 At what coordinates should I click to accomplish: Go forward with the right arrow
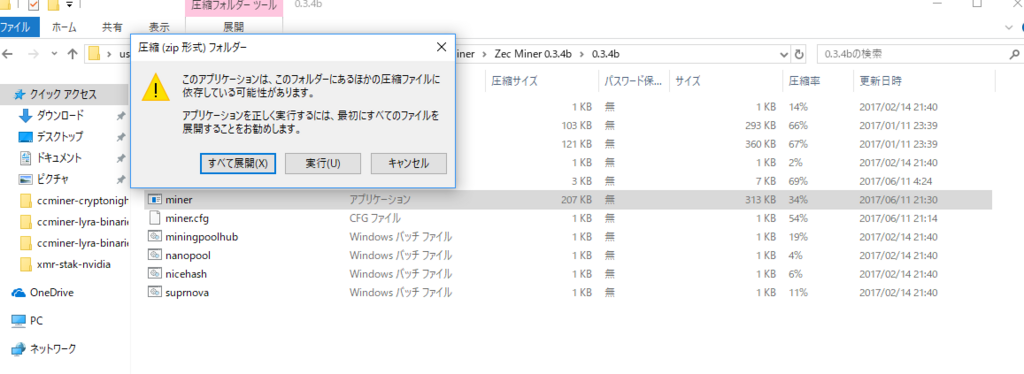pos(32,54)
